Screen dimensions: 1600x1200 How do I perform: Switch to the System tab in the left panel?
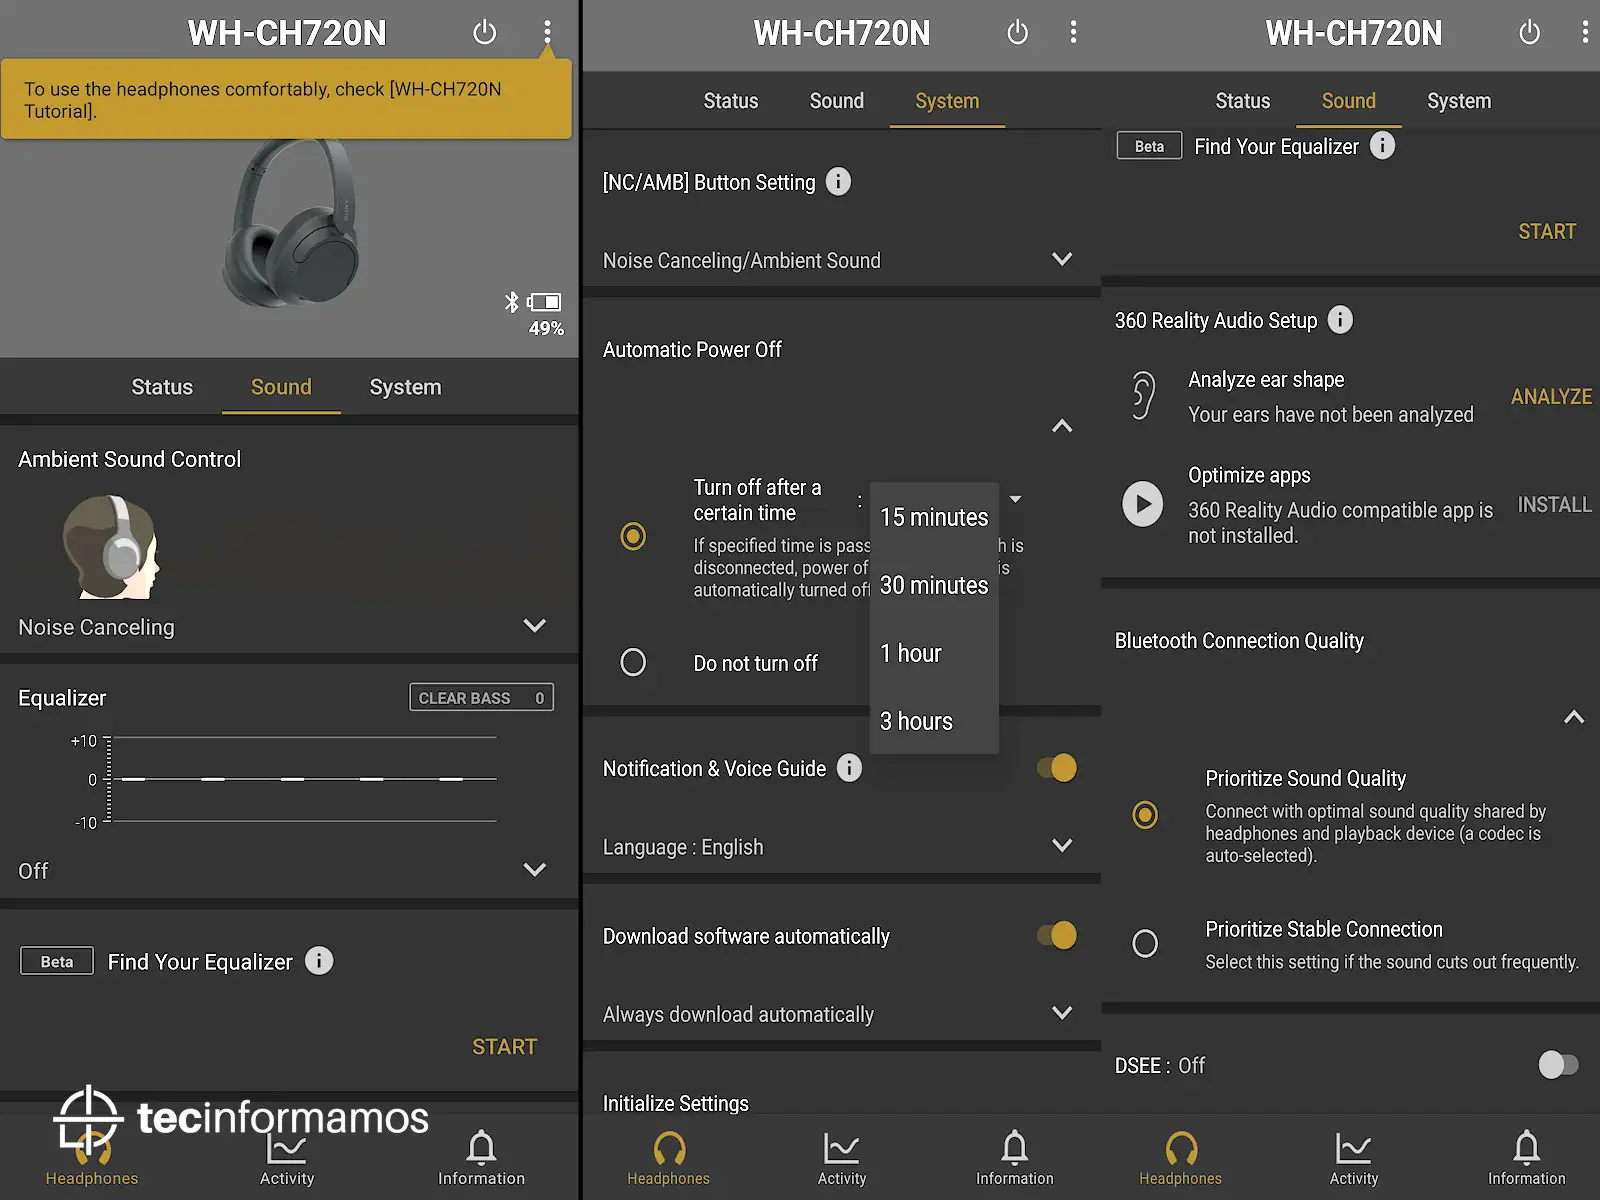click(405, 387)
